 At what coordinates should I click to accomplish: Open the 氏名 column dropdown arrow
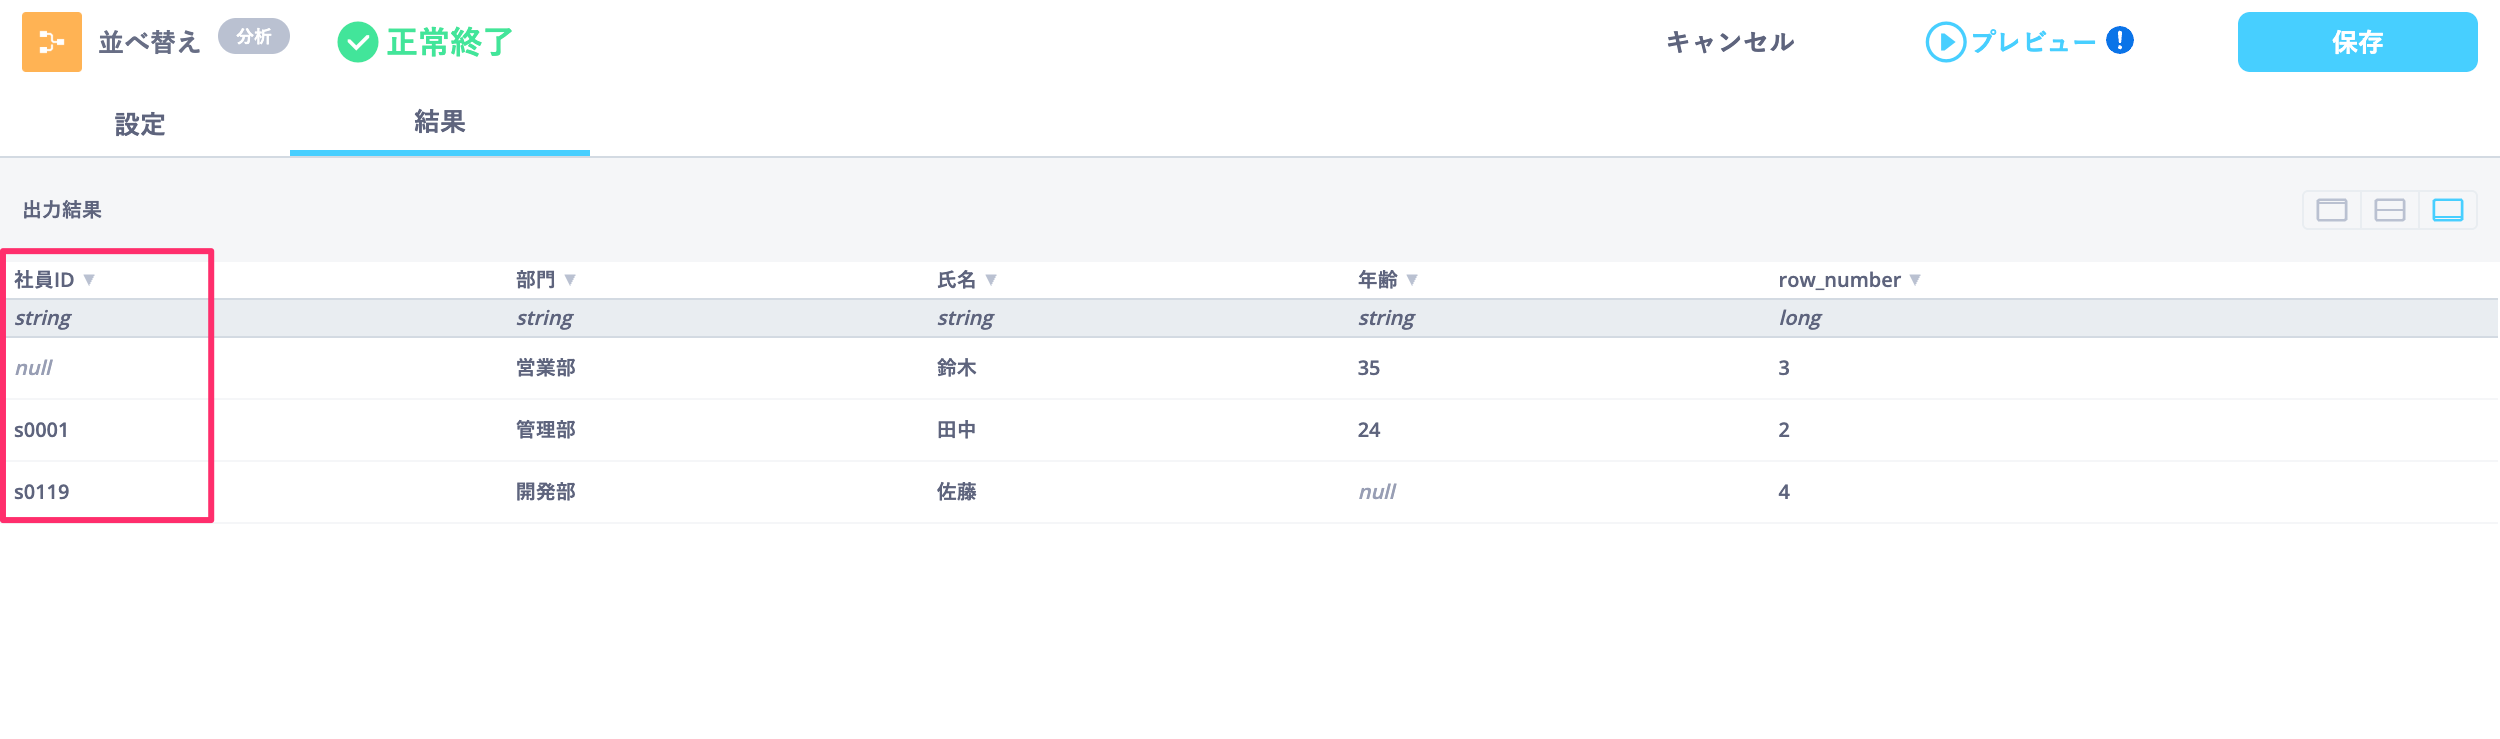[991, 280]
